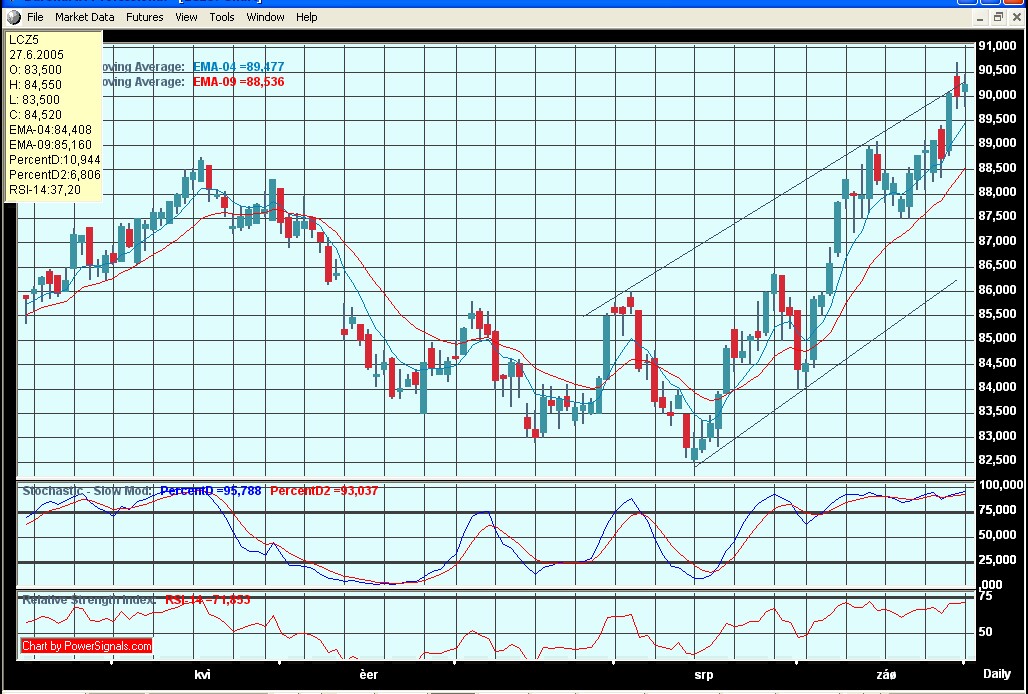Close the chart child window
This screenshot has width=1028, height=694.
1017,18
